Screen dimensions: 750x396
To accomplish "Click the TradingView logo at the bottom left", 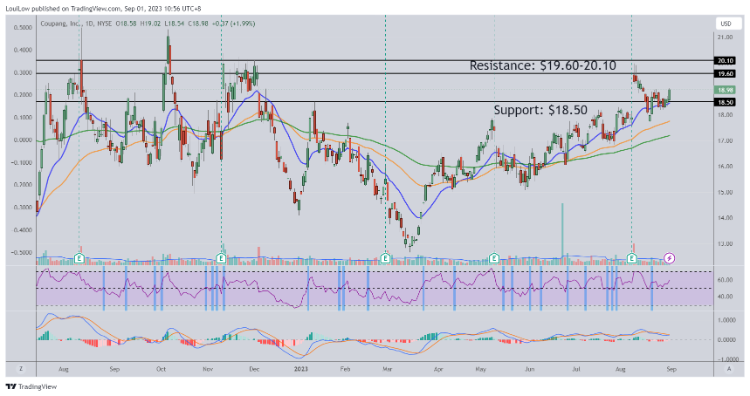I will 31,386.
